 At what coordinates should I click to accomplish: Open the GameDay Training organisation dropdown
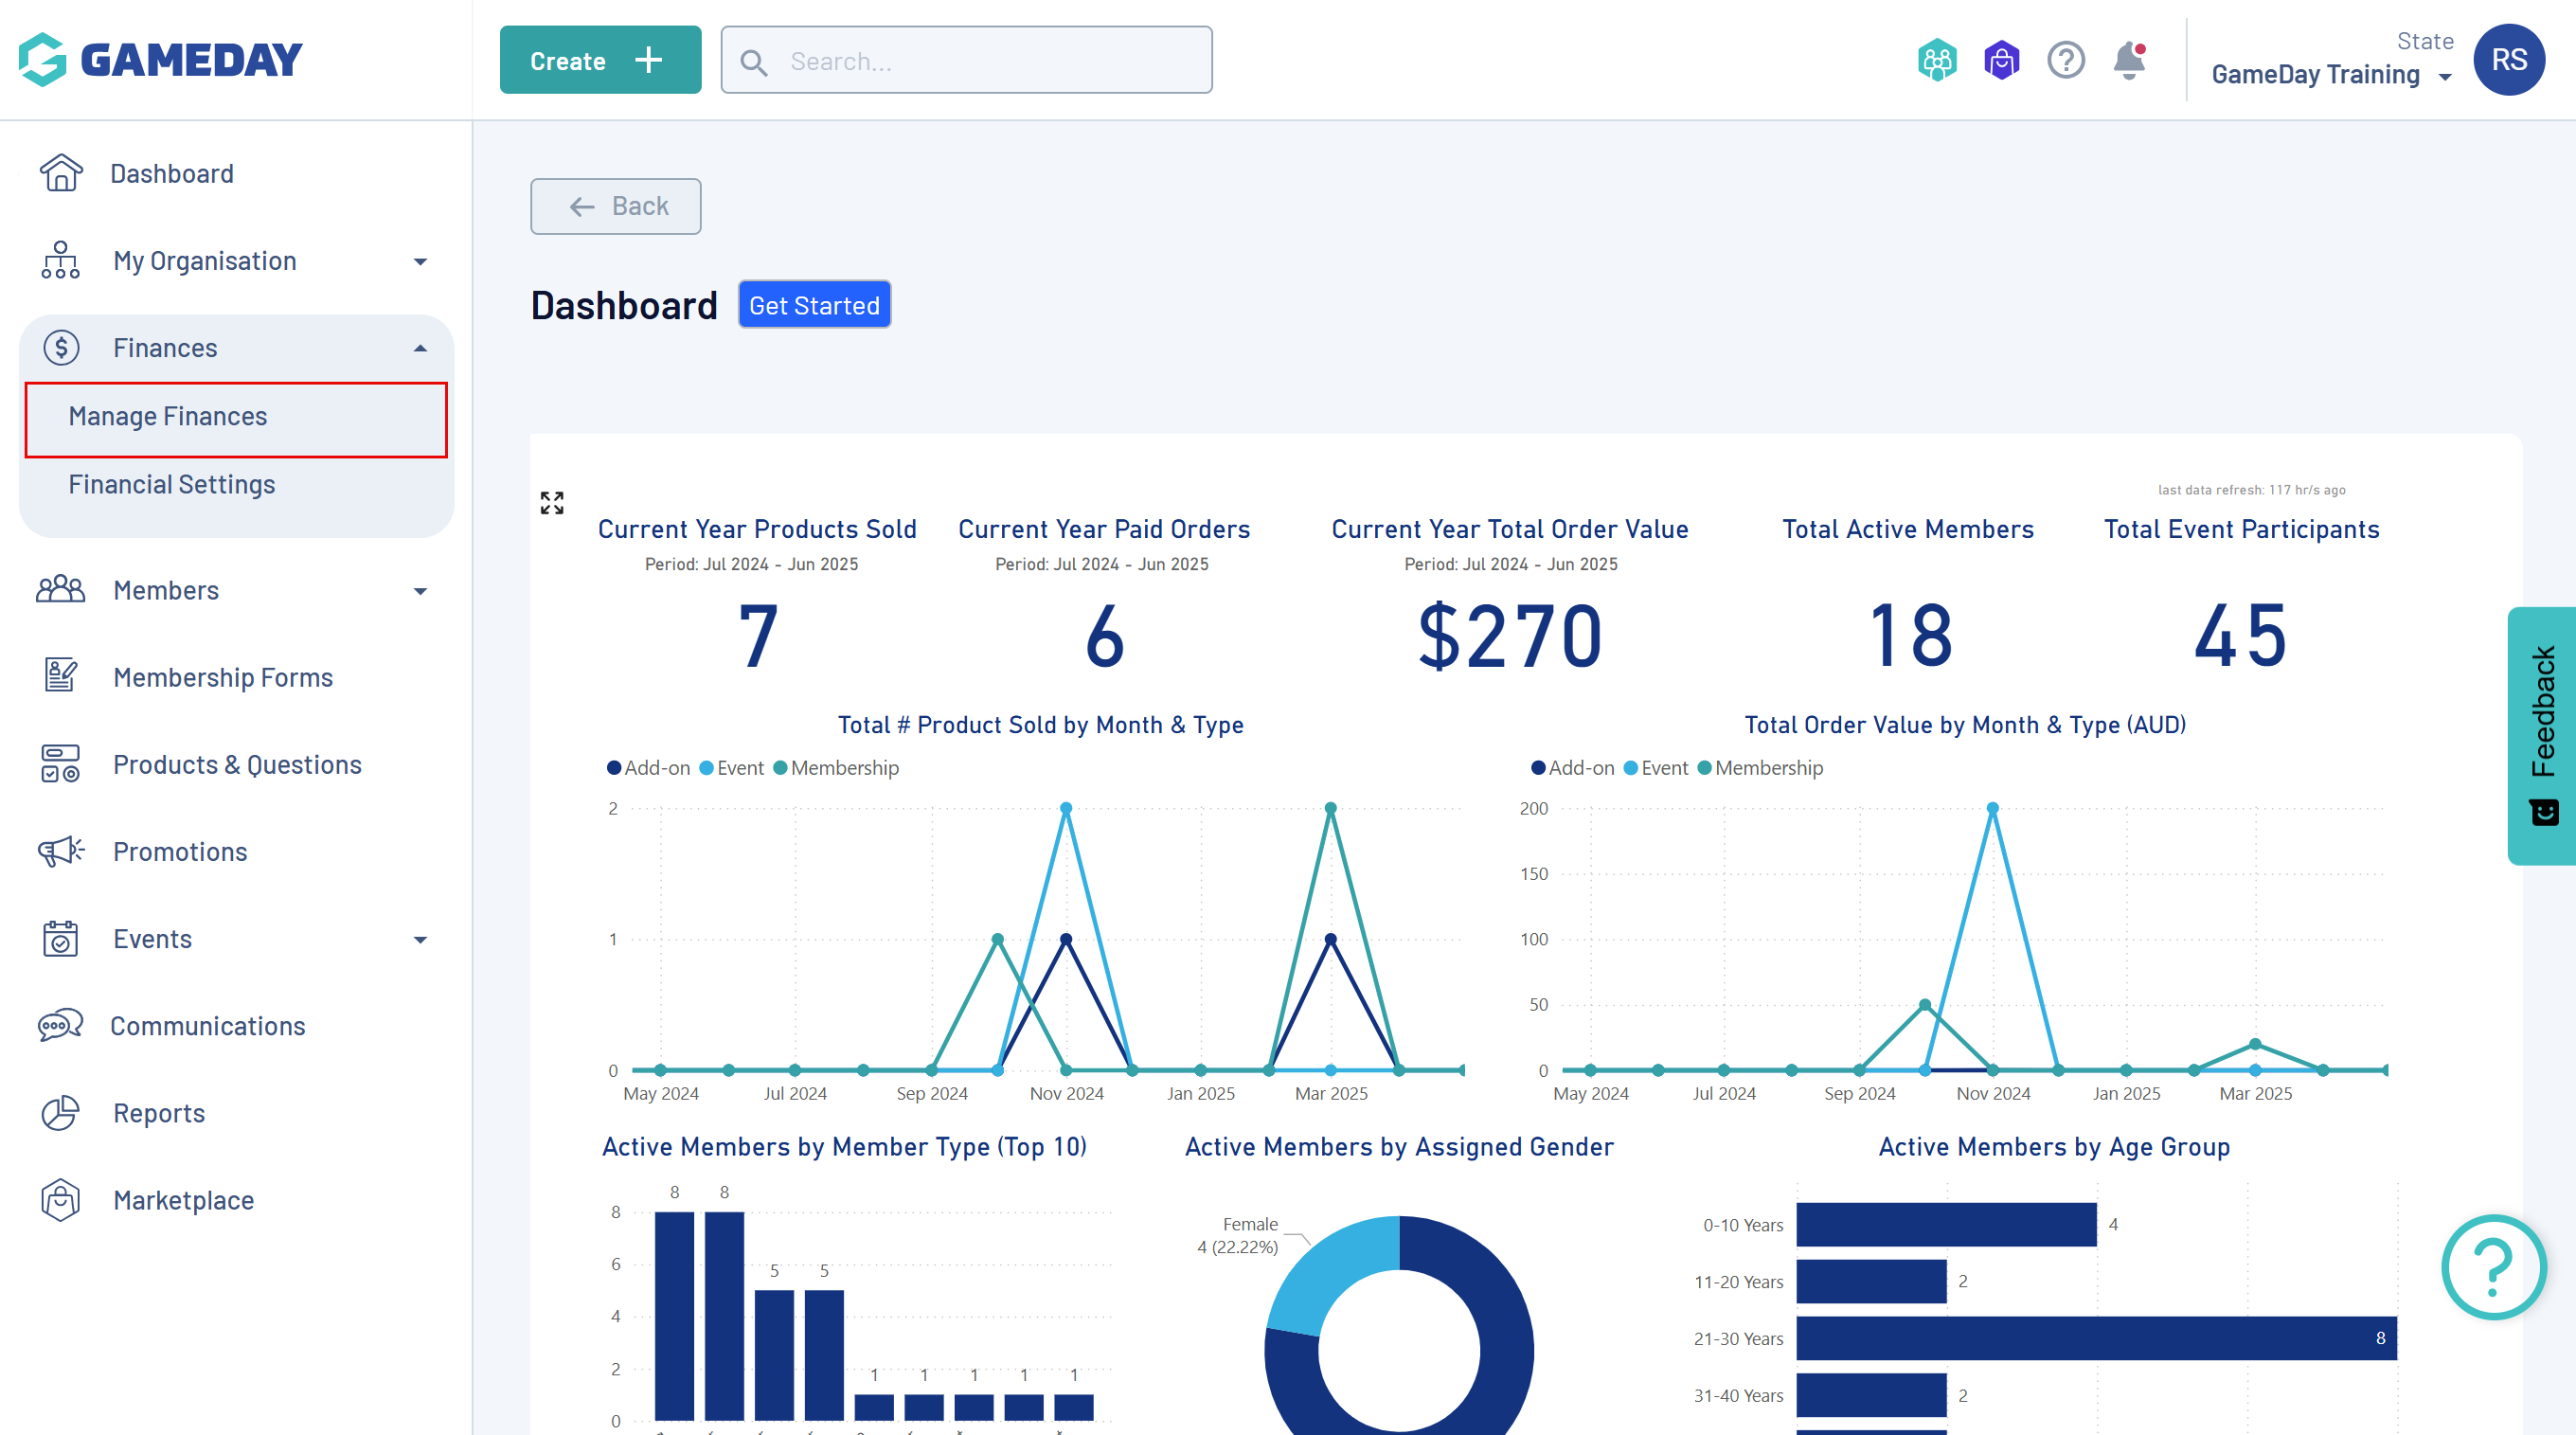pyautogui.click(x=2330, y=75)
